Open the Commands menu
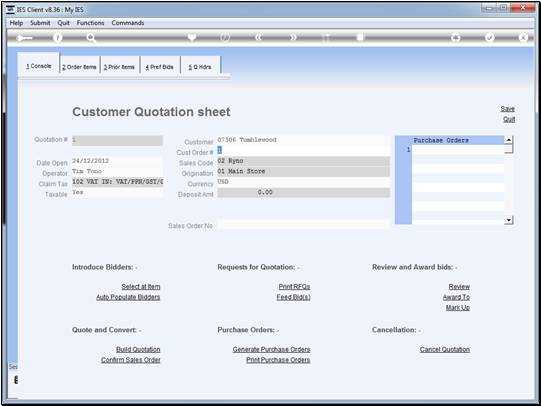 coord(128,23)
